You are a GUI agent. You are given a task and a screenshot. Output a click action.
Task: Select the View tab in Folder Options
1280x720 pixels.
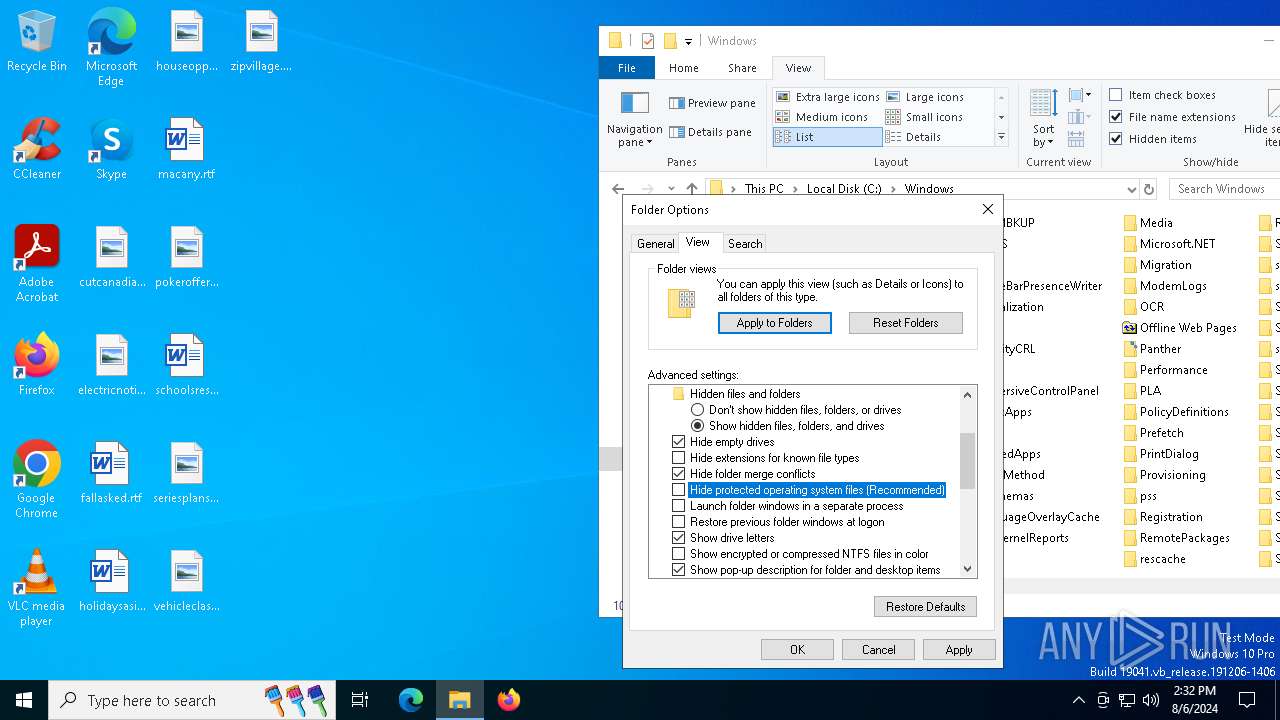click(x=698, y=242)
